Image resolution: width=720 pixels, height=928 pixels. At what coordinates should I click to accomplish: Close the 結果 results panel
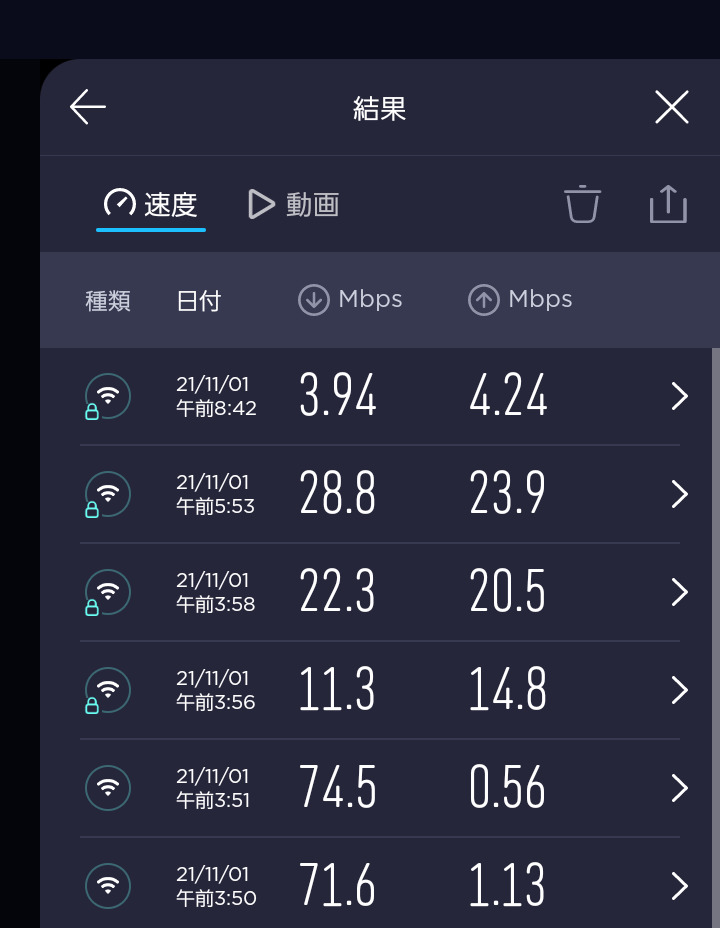pyautogui.click(x=671, y=107)
